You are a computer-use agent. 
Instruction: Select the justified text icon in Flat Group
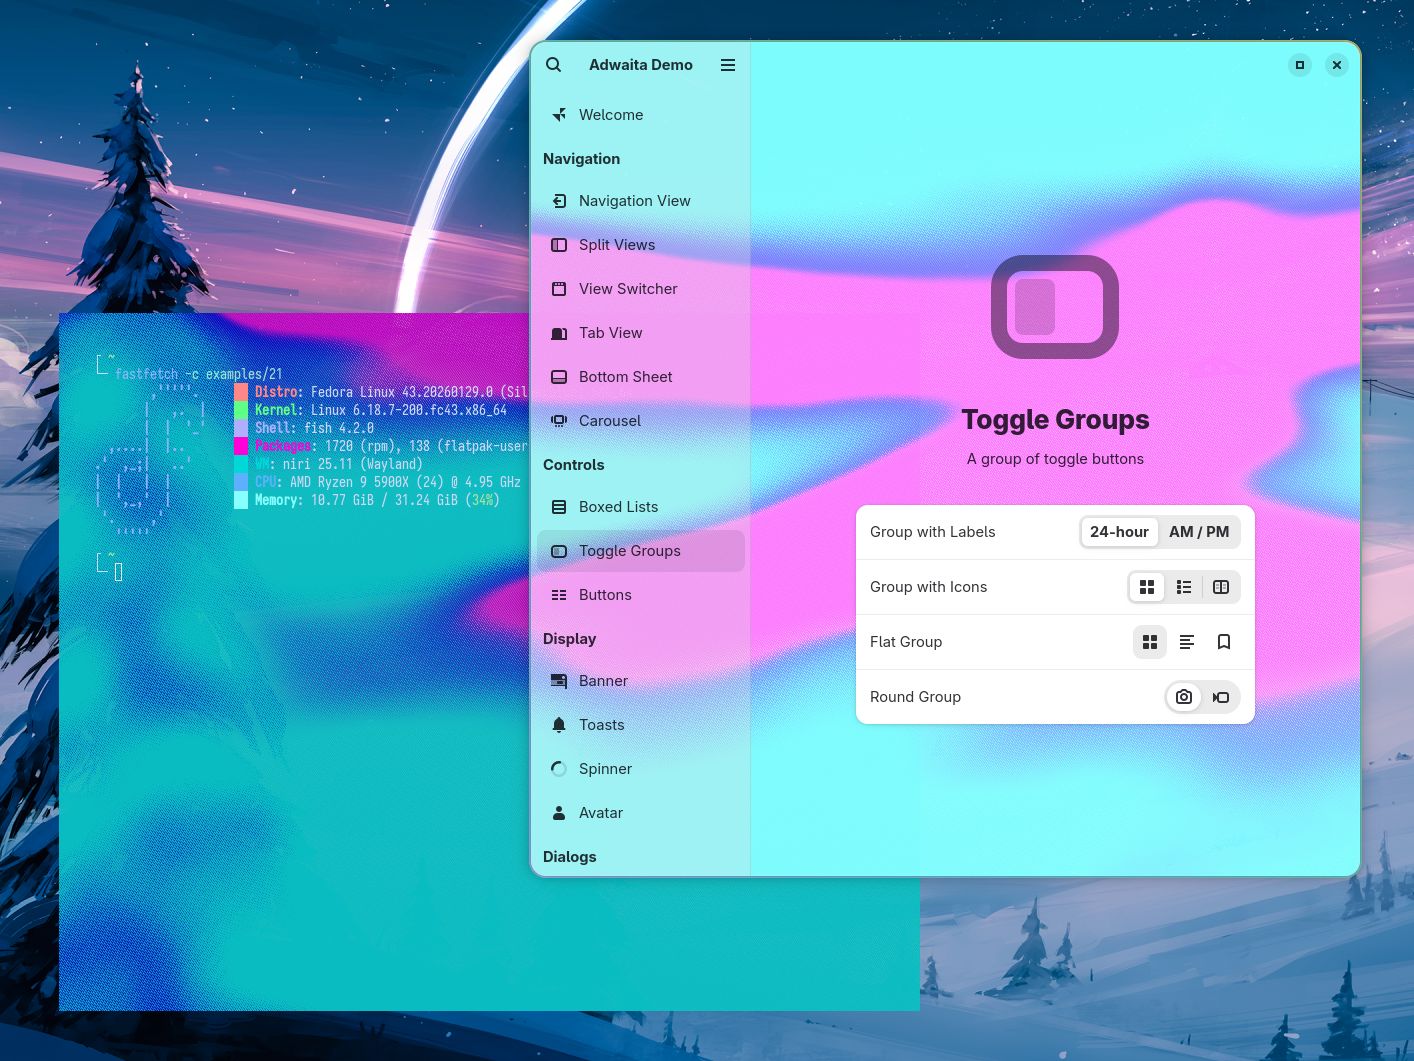[1187, 642]
